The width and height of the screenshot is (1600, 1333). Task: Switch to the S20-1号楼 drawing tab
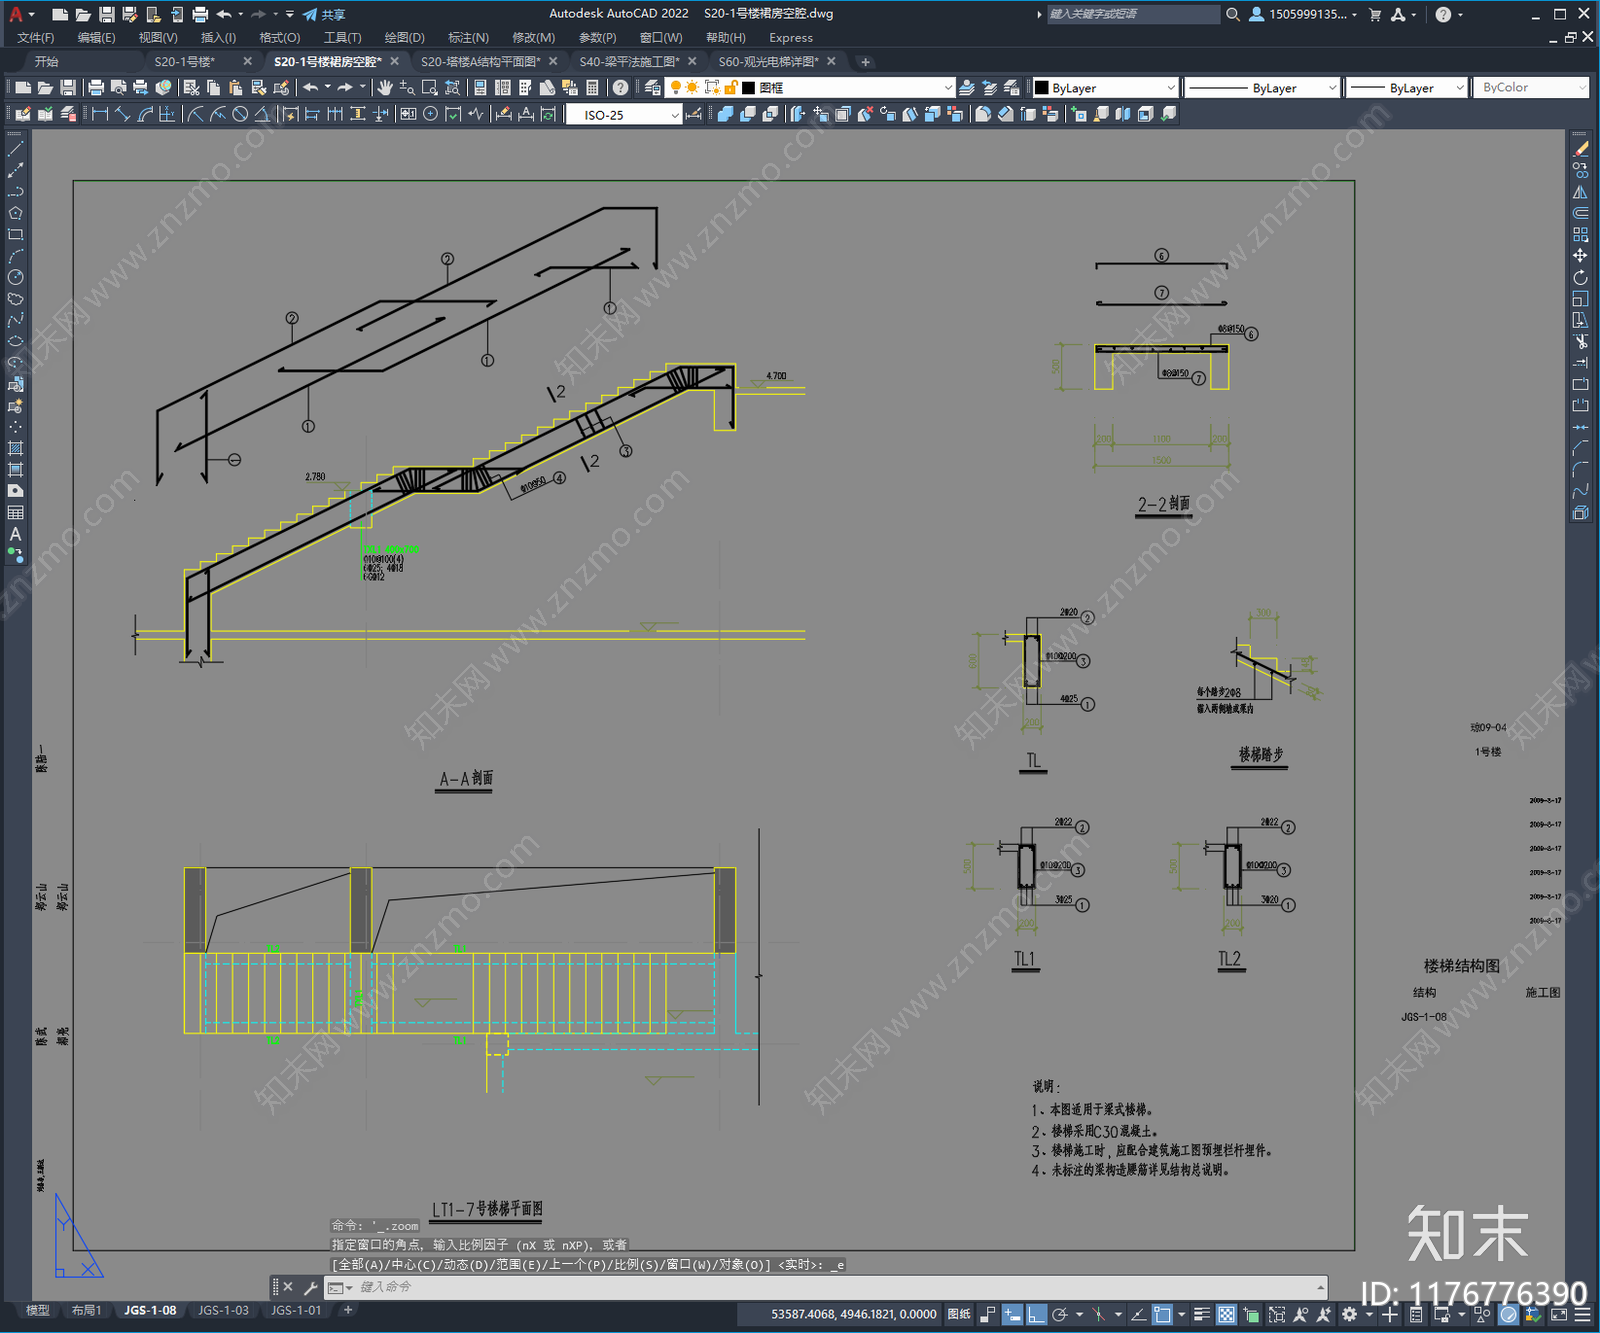[x=185, y=62]
